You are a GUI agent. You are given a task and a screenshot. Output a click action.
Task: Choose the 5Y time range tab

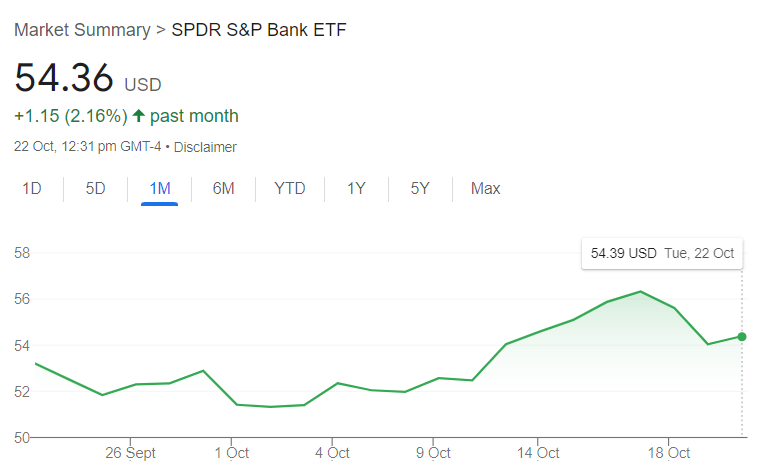click(420, 188)
